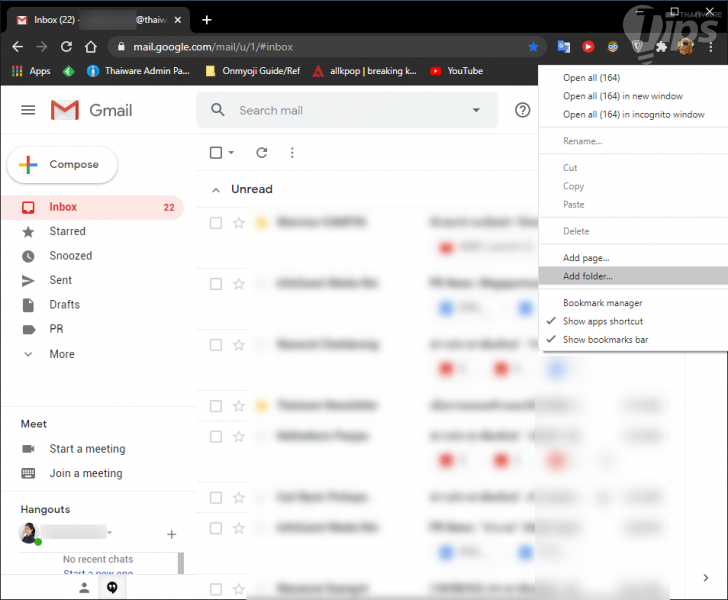Open the Chrome profile avatar
This screenshot has height=600, width=728.
(686, 46)
